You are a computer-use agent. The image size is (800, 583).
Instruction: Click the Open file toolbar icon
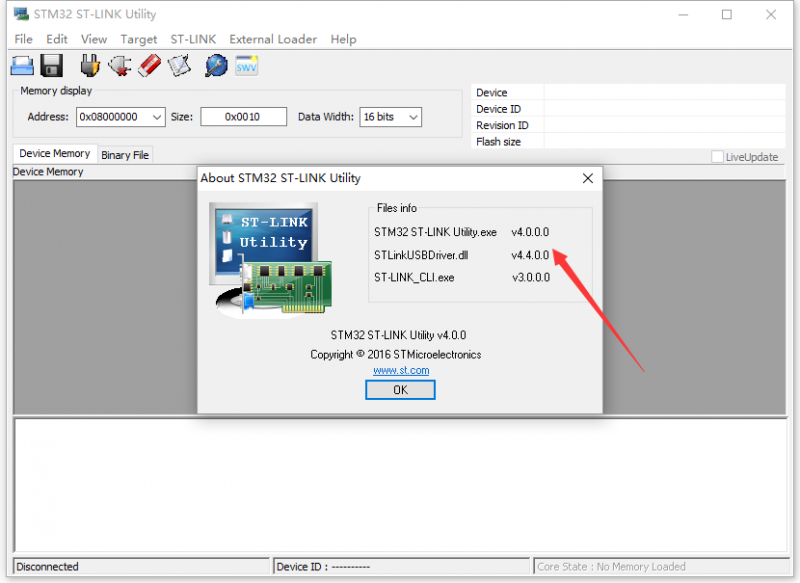(x=22, y=65)
